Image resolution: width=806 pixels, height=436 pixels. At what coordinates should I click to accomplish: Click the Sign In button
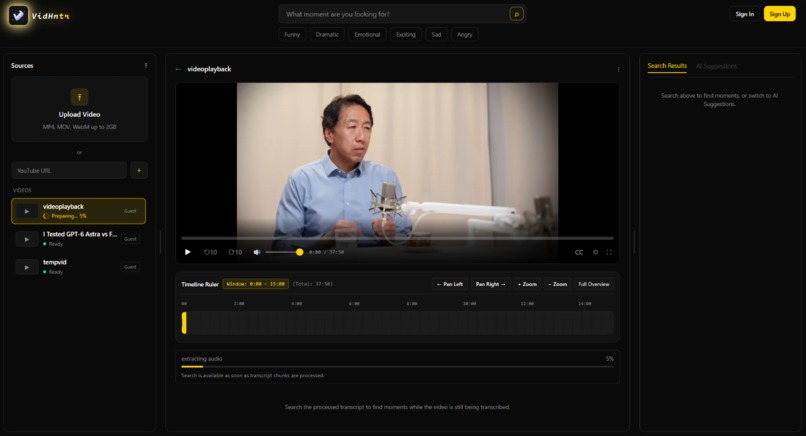[744, 14]
